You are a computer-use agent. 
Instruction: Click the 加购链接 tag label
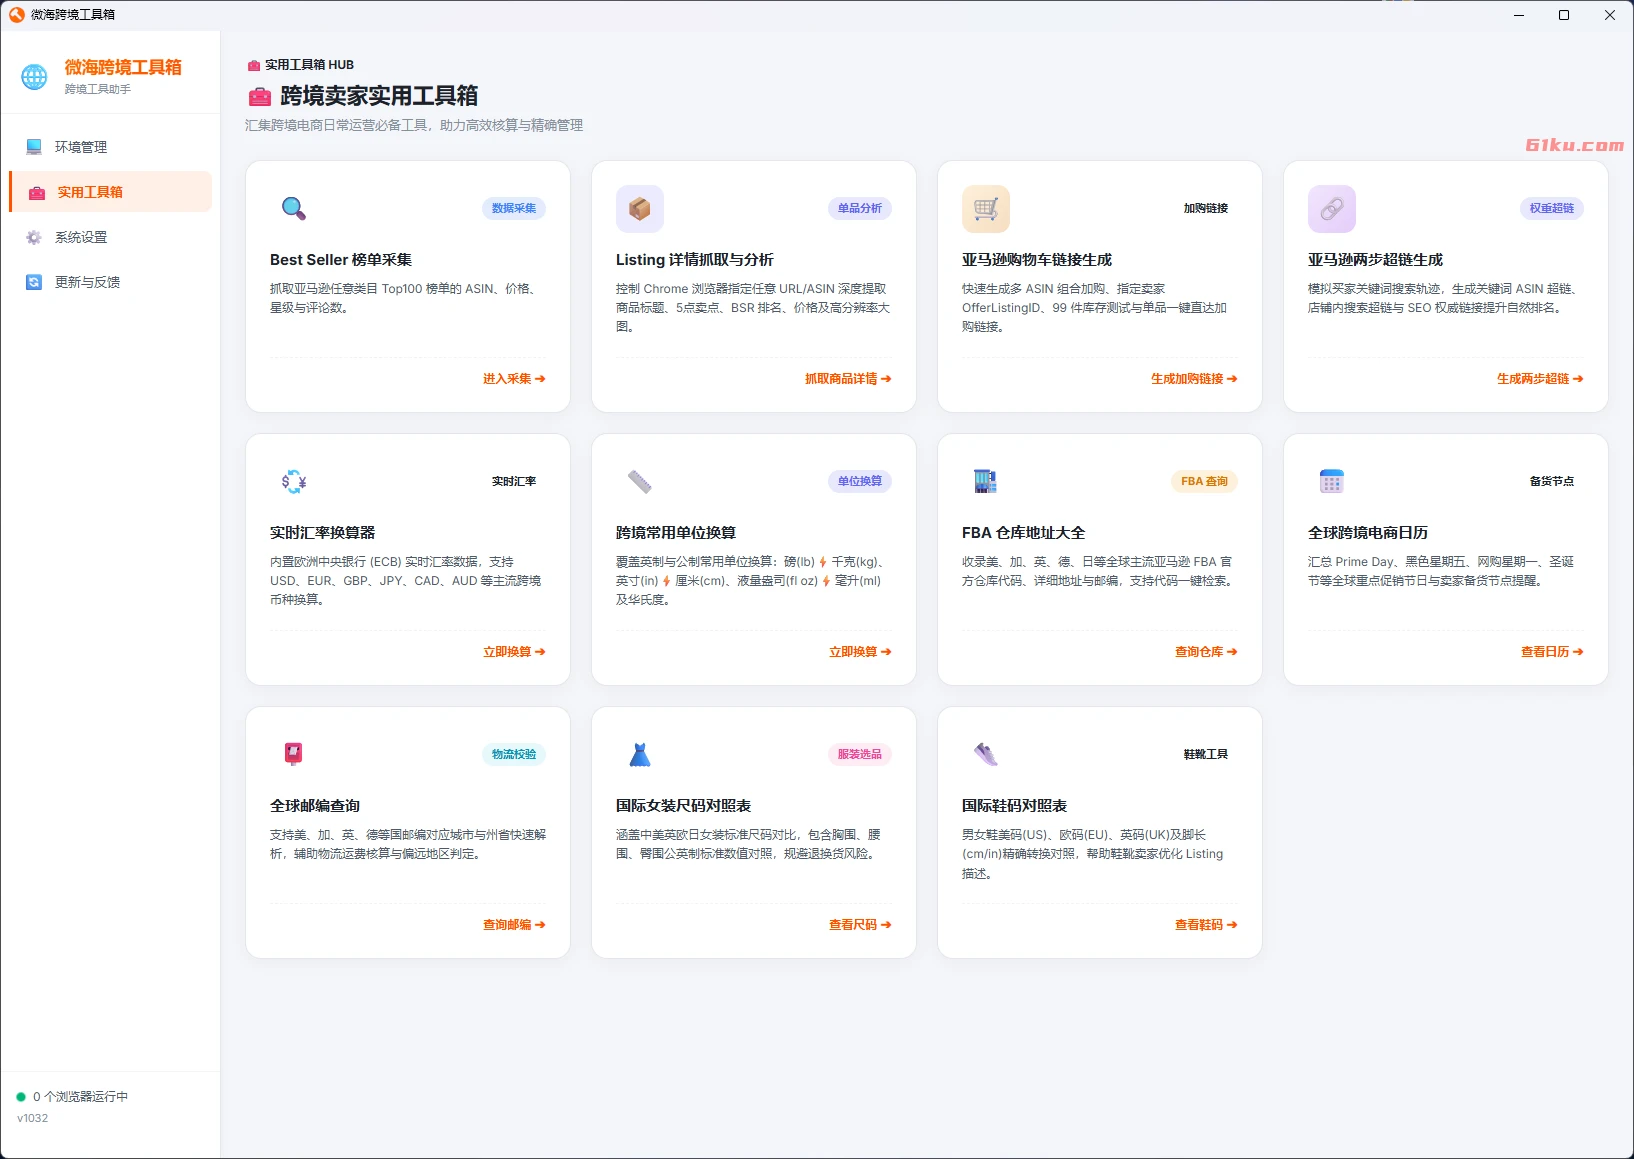coord(1206,209)
